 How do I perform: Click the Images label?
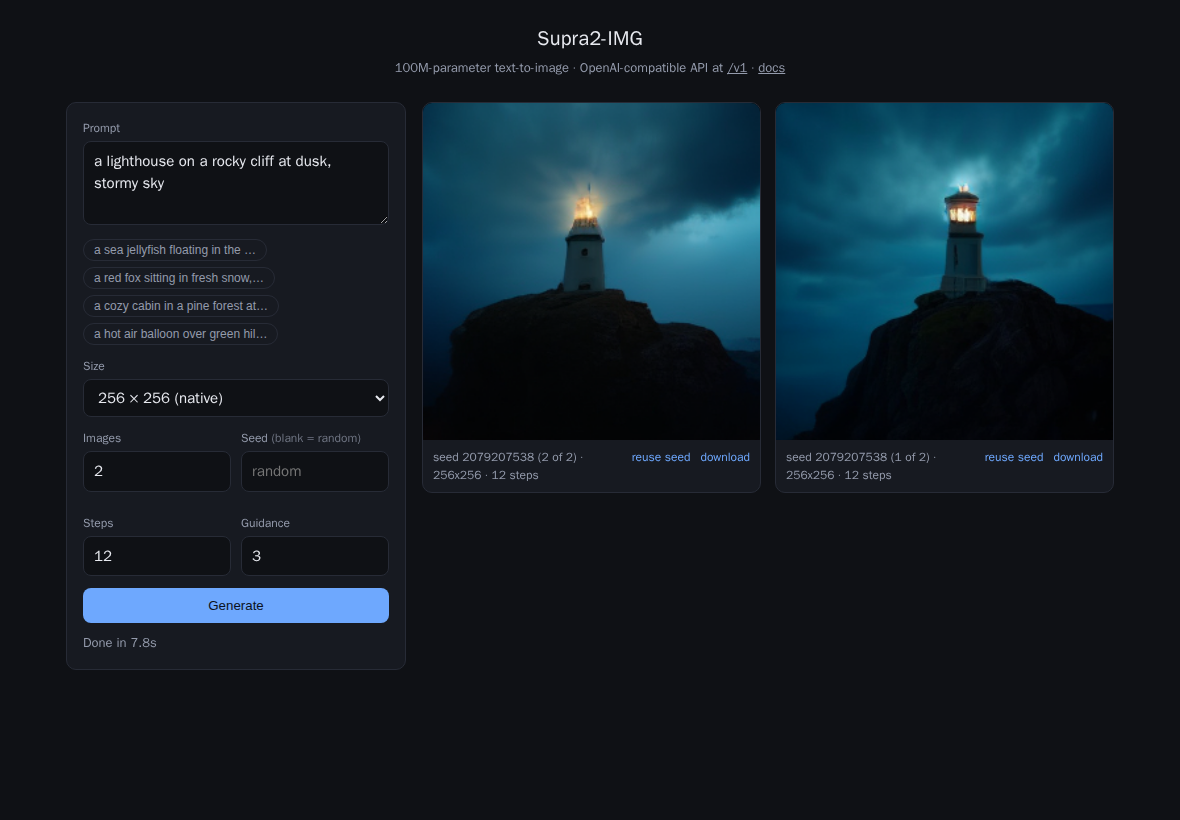point(102,439)
